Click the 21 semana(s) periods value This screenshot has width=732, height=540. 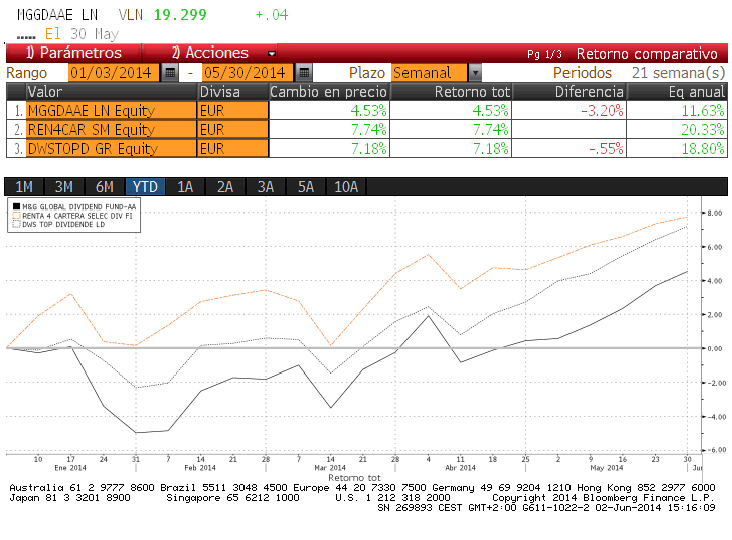pyautogui.click(x=679, y=73)
